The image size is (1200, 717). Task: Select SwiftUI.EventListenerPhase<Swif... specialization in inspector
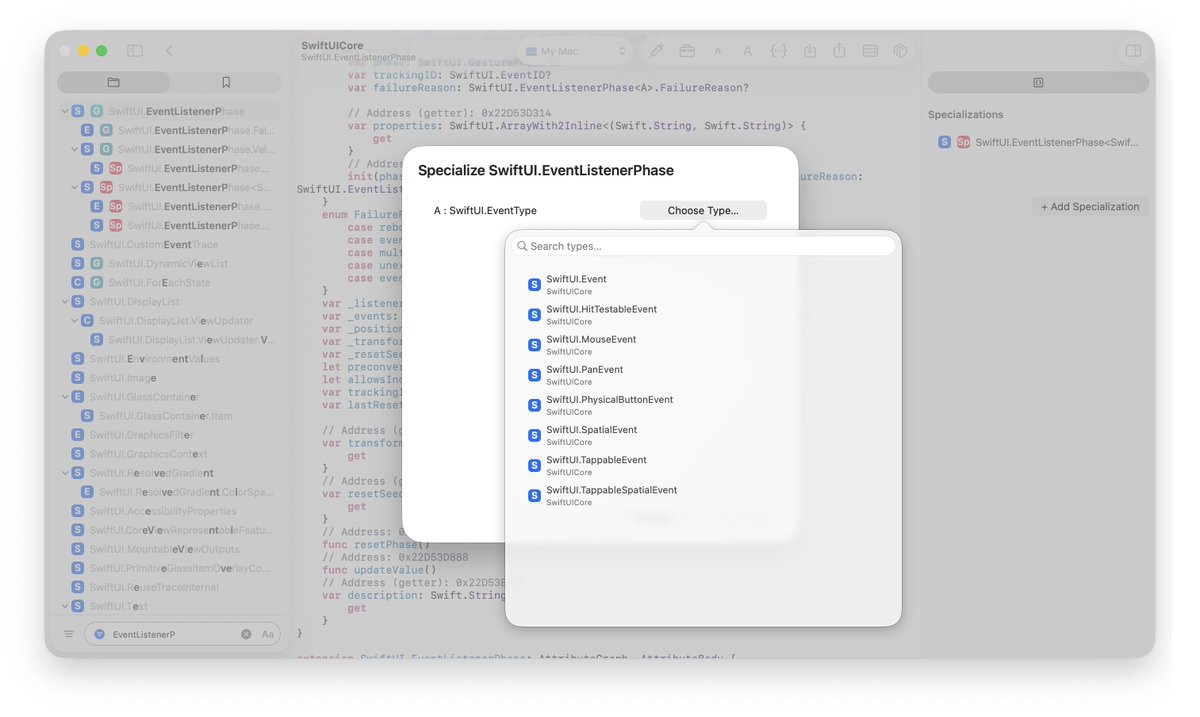coord(1038,142)
